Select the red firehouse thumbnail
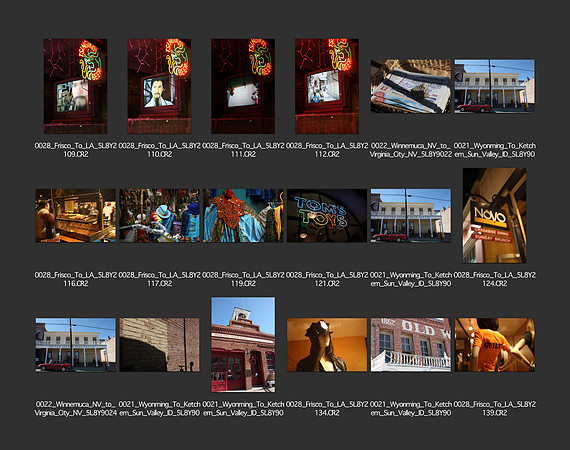Viewport: 570px width, 450px height. pos(243,345)
